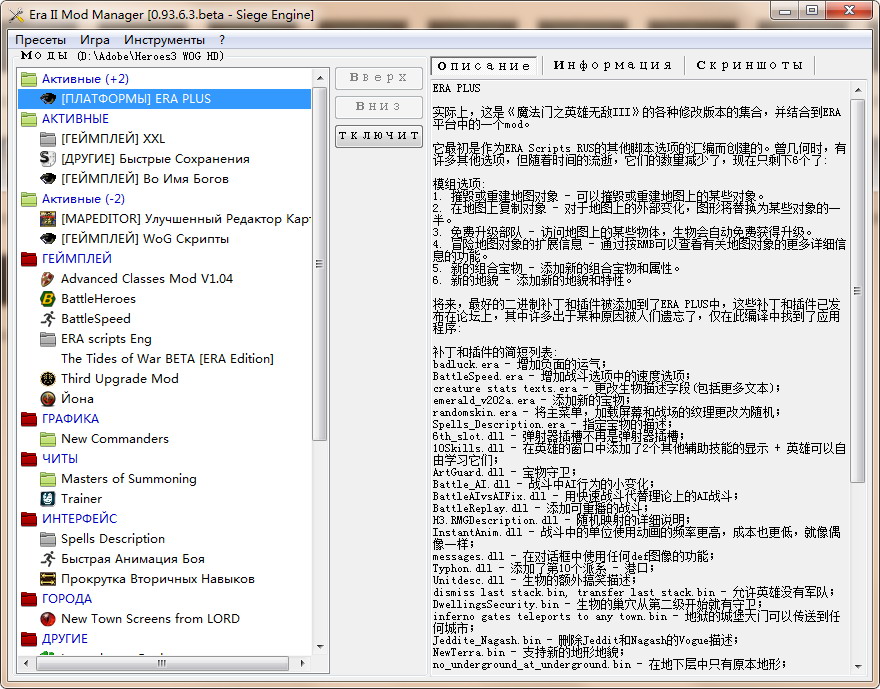Expand the ГРАФИКА category folder

(x=29, y=419)
